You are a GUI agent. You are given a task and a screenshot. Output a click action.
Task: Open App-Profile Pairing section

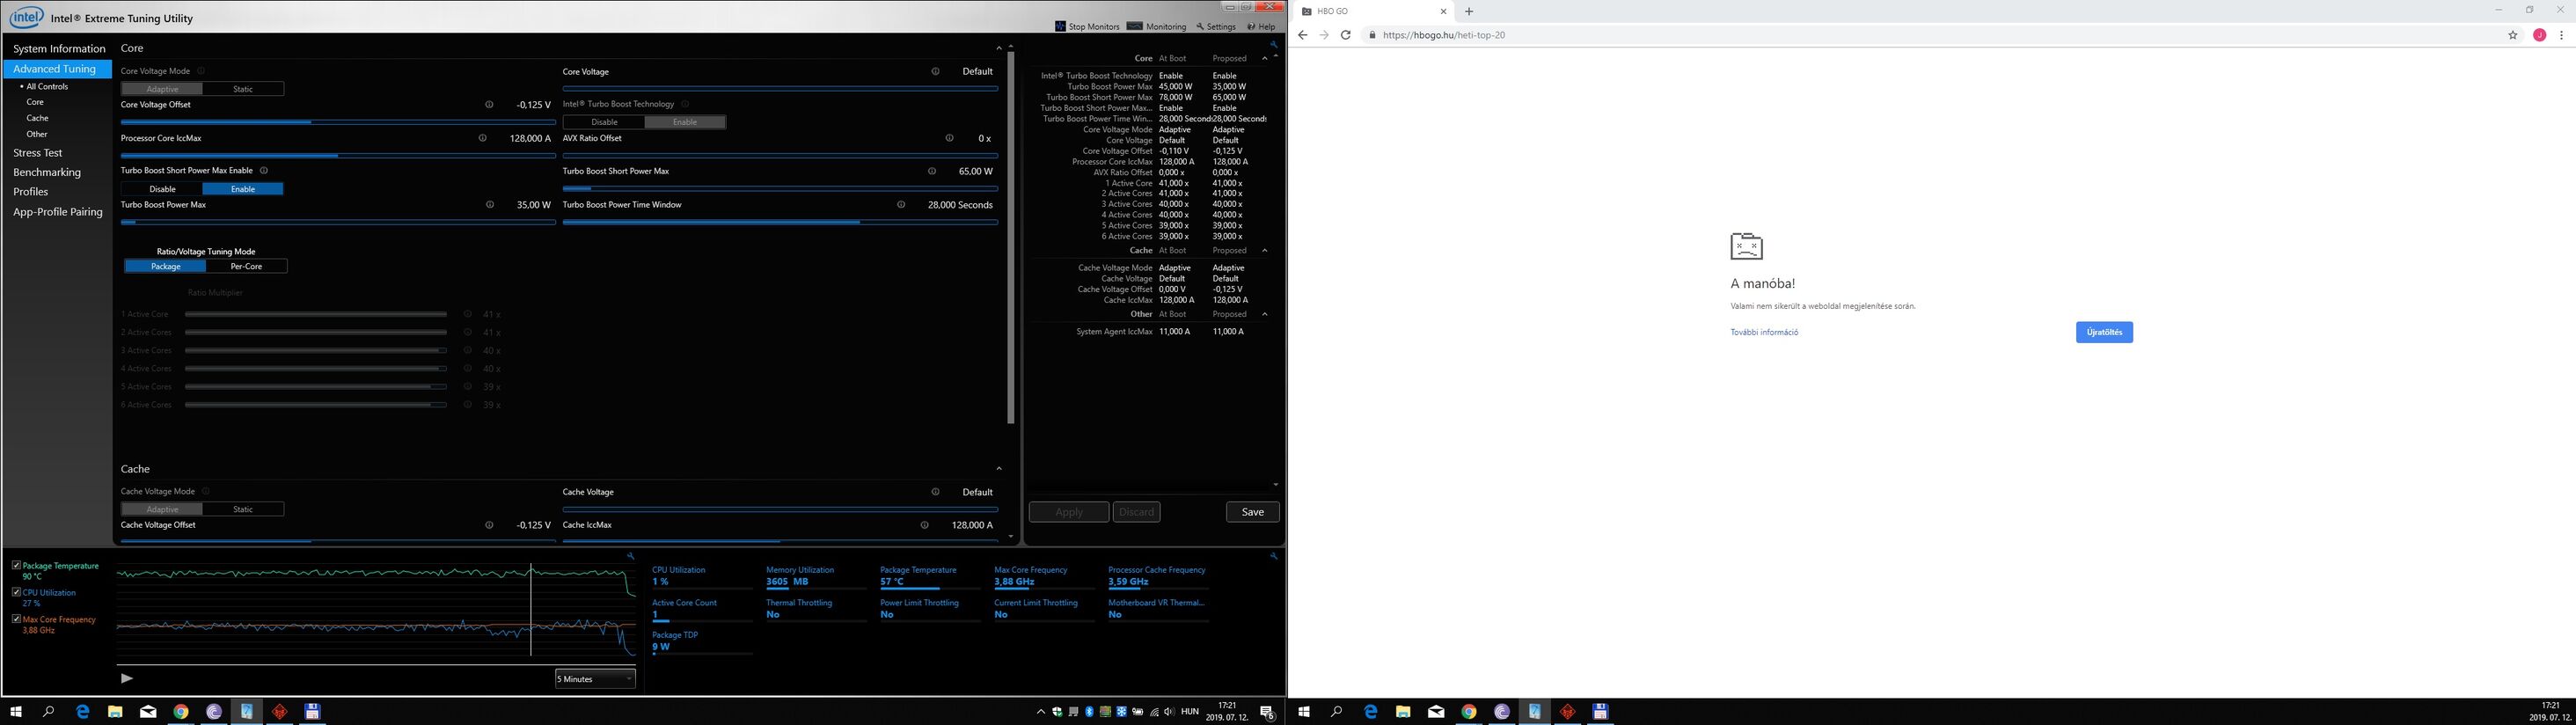pyautogui.click(x=58, y=212)
